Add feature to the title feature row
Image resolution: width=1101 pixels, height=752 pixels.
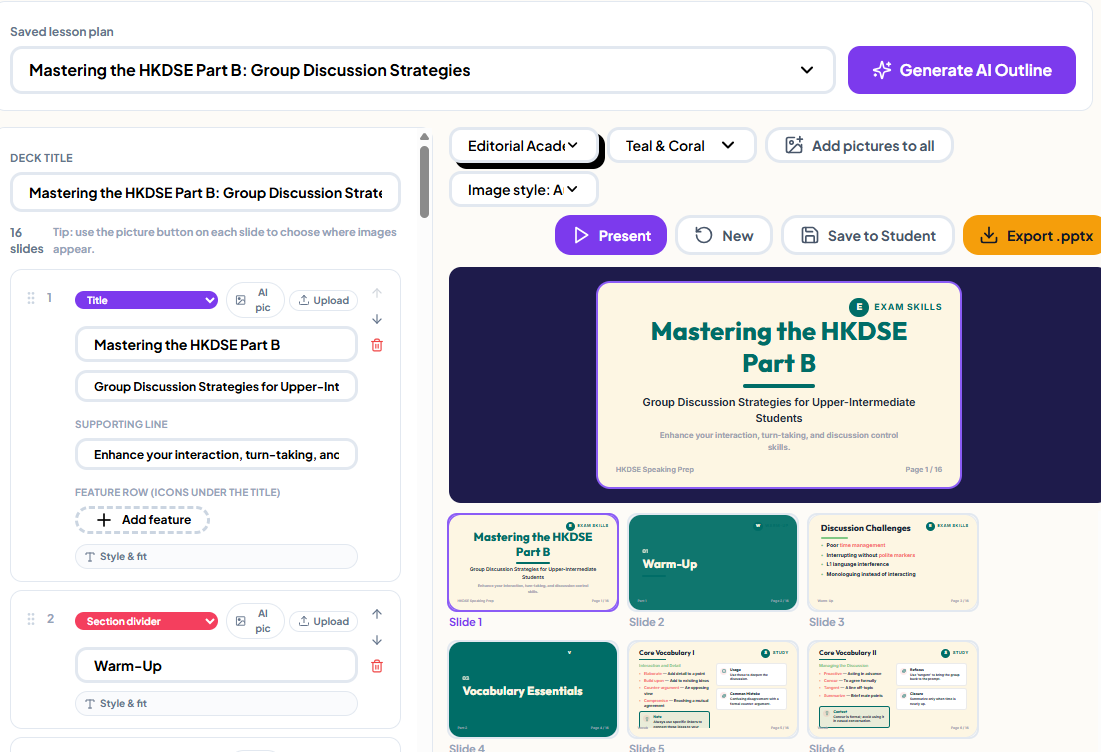click(143, 520)
